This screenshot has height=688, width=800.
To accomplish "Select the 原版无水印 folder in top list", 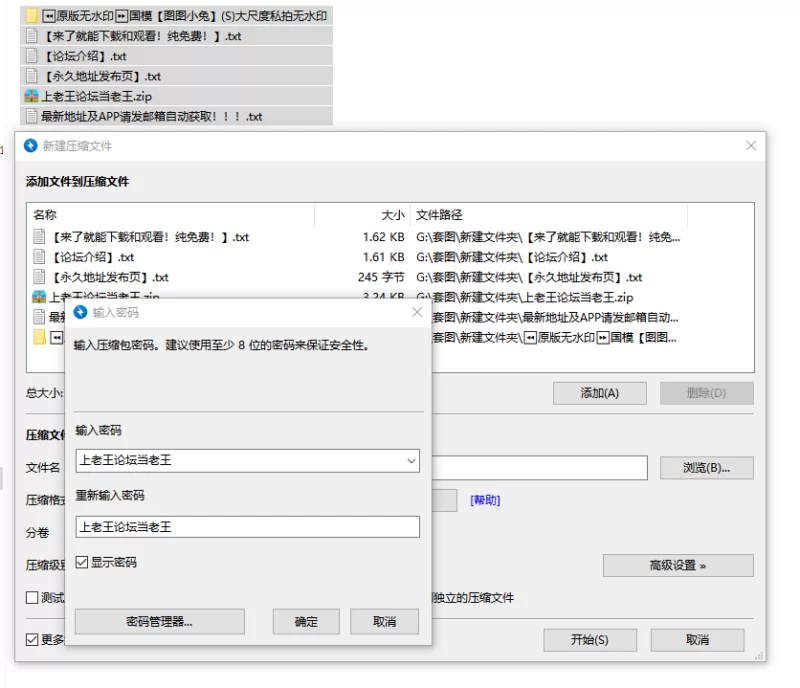I will pos(177,16).
